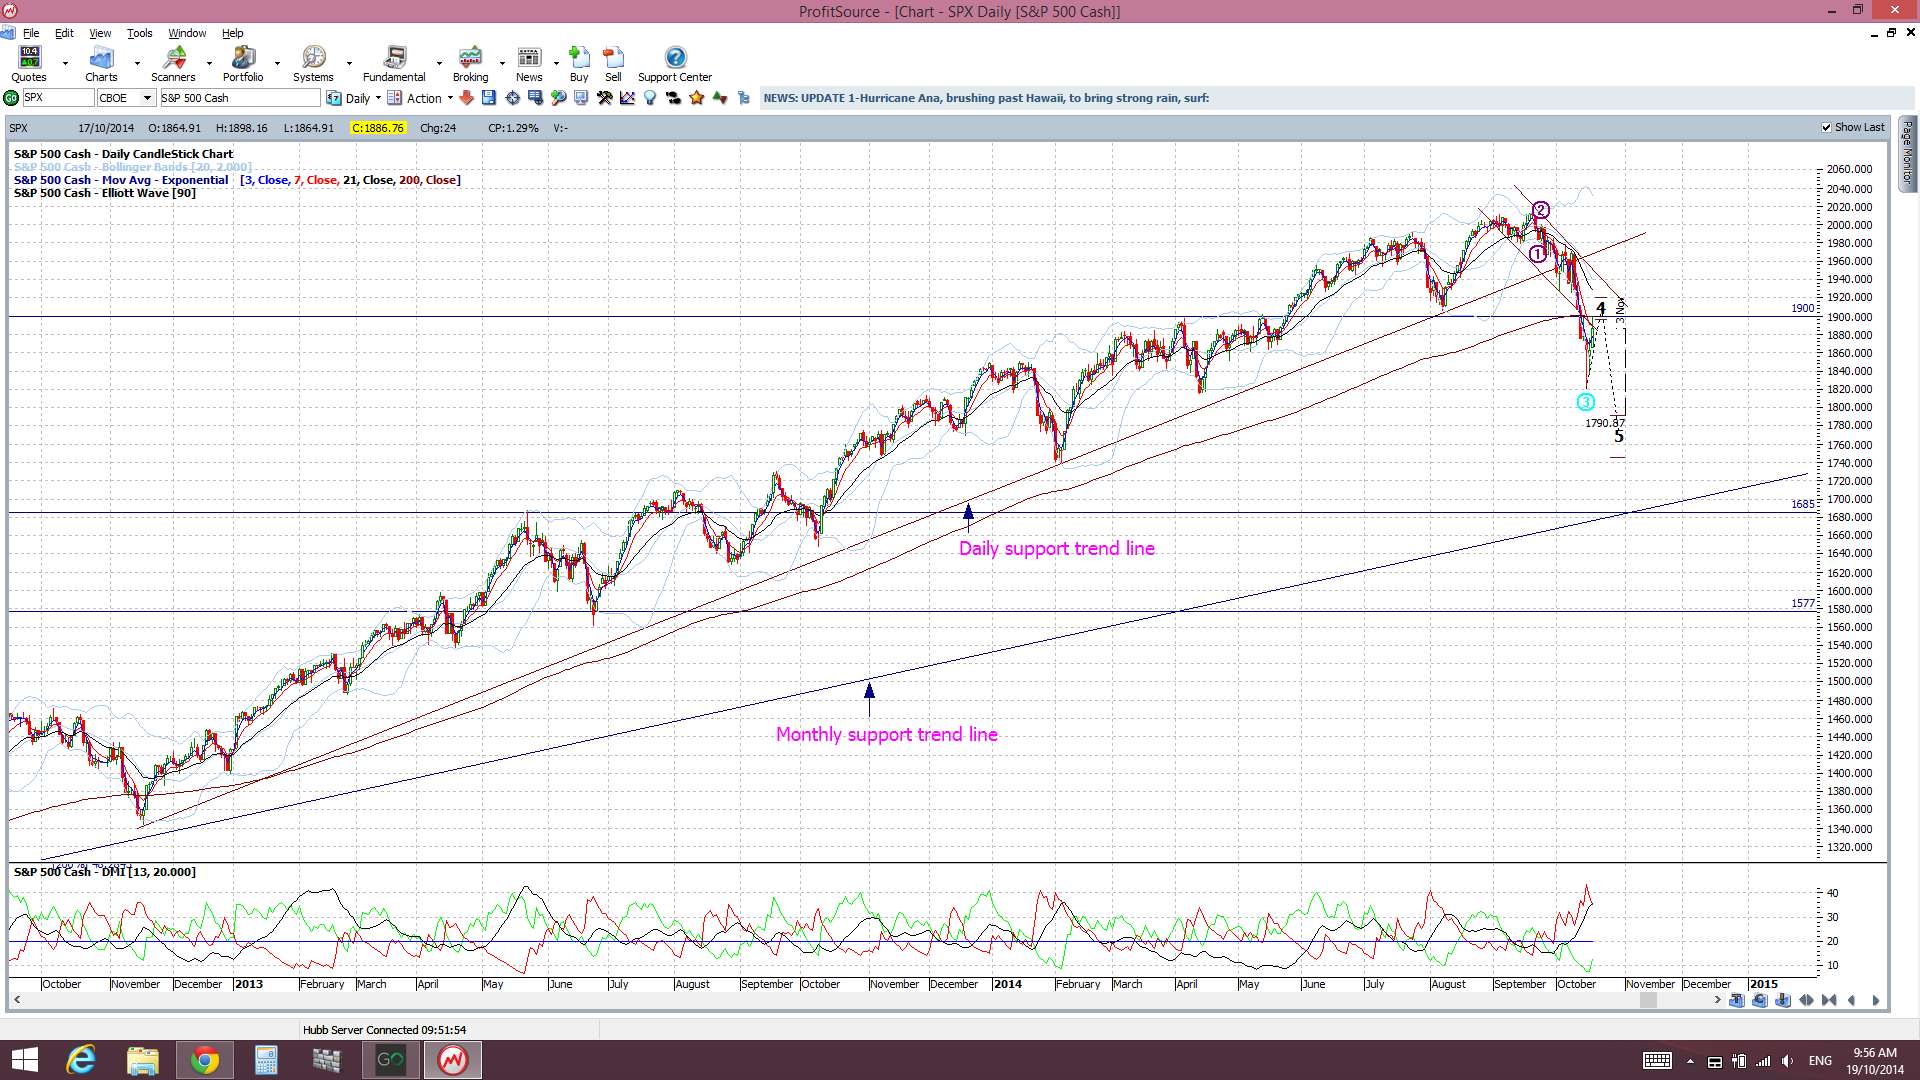The image size is (1920, 1080).
Task: Open the Scanners tool
Action: tap(173, 64)
